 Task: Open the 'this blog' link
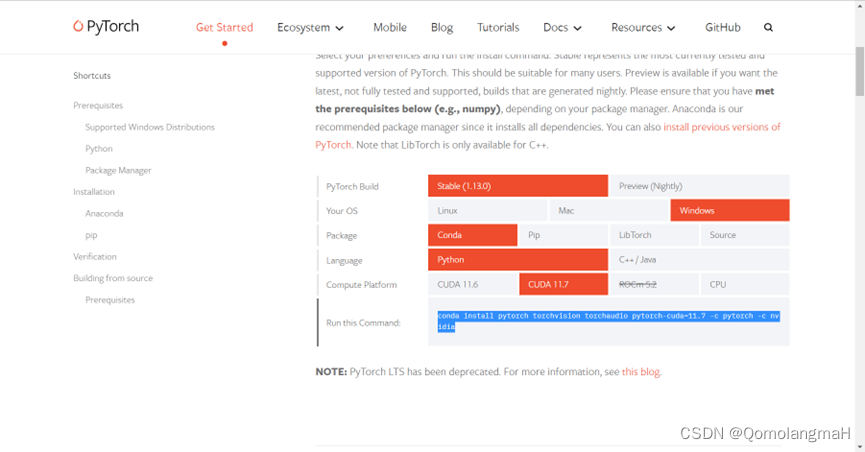click(x=640, y=371)
